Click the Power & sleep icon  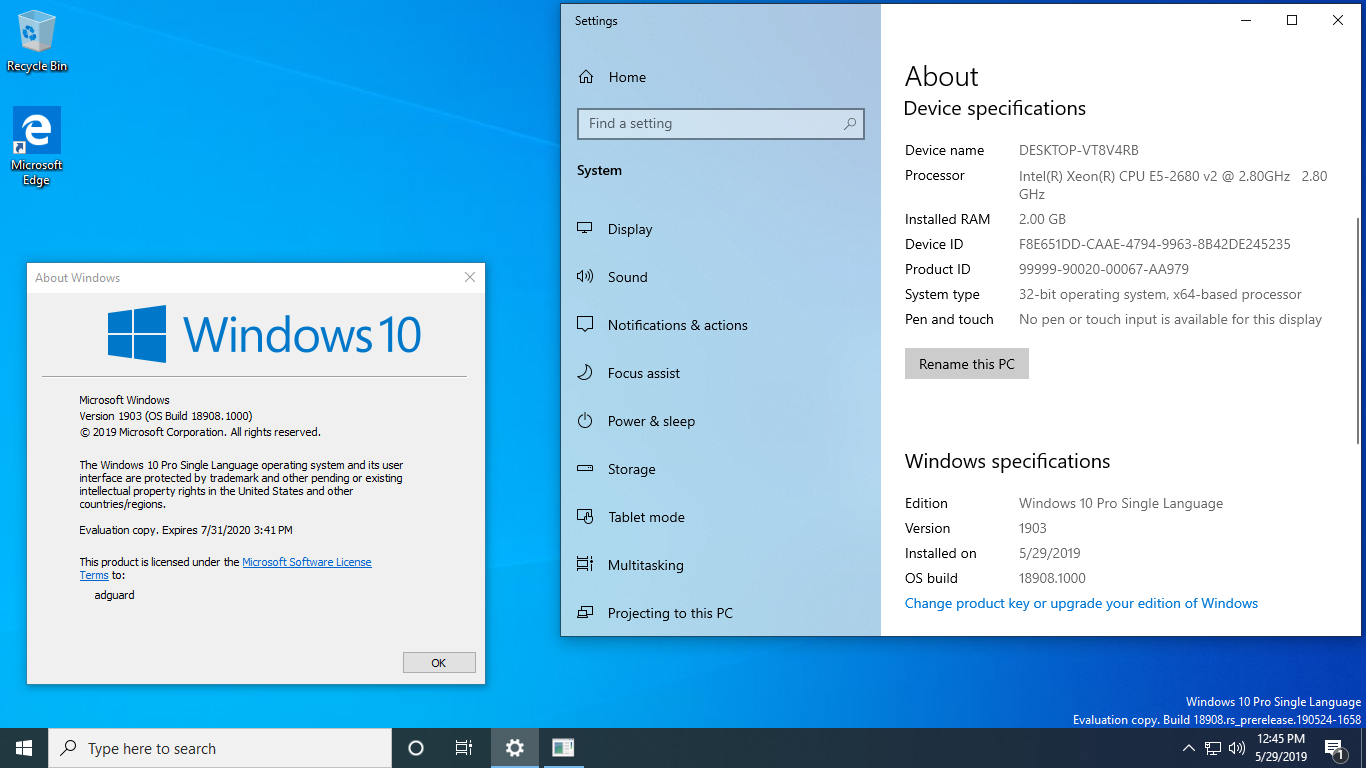tap(585, 421)
